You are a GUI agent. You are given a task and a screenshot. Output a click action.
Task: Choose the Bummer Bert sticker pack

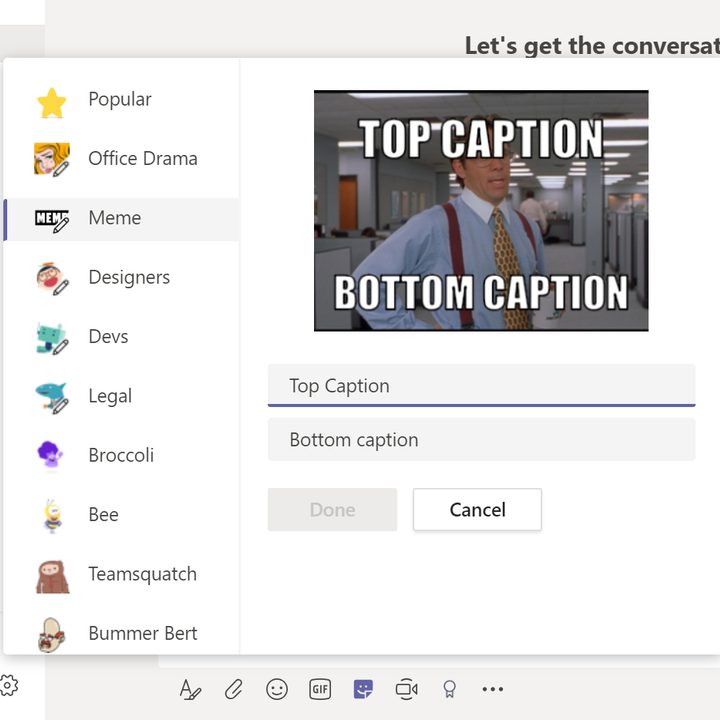121,634
